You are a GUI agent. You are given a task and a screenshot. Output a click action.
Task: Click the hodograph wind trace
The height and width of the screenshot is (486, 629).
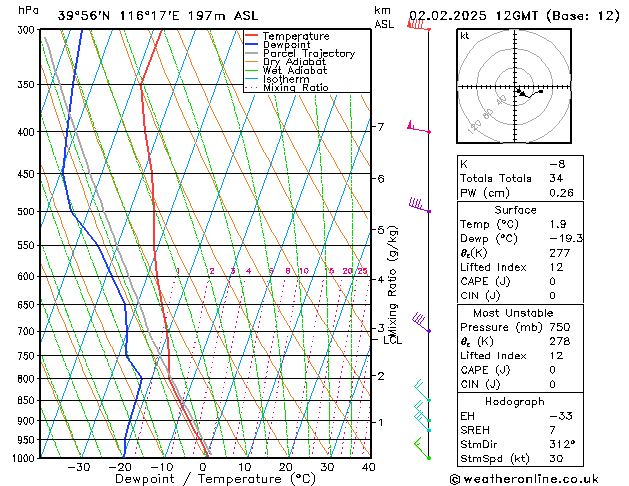(530, 93)
